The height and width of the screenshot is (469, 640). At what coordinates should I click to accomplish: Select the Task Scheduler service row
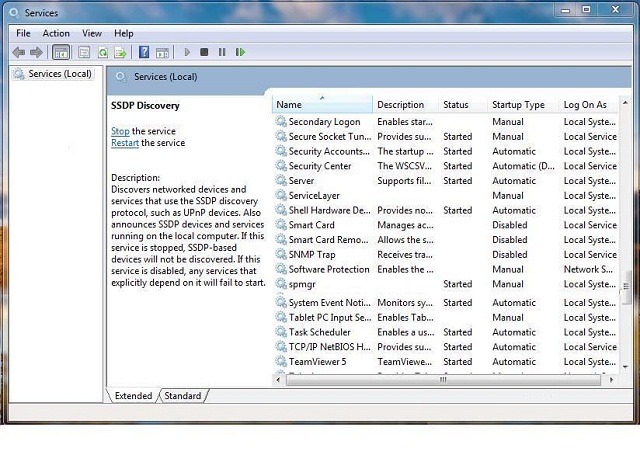[x=319, y=332]
